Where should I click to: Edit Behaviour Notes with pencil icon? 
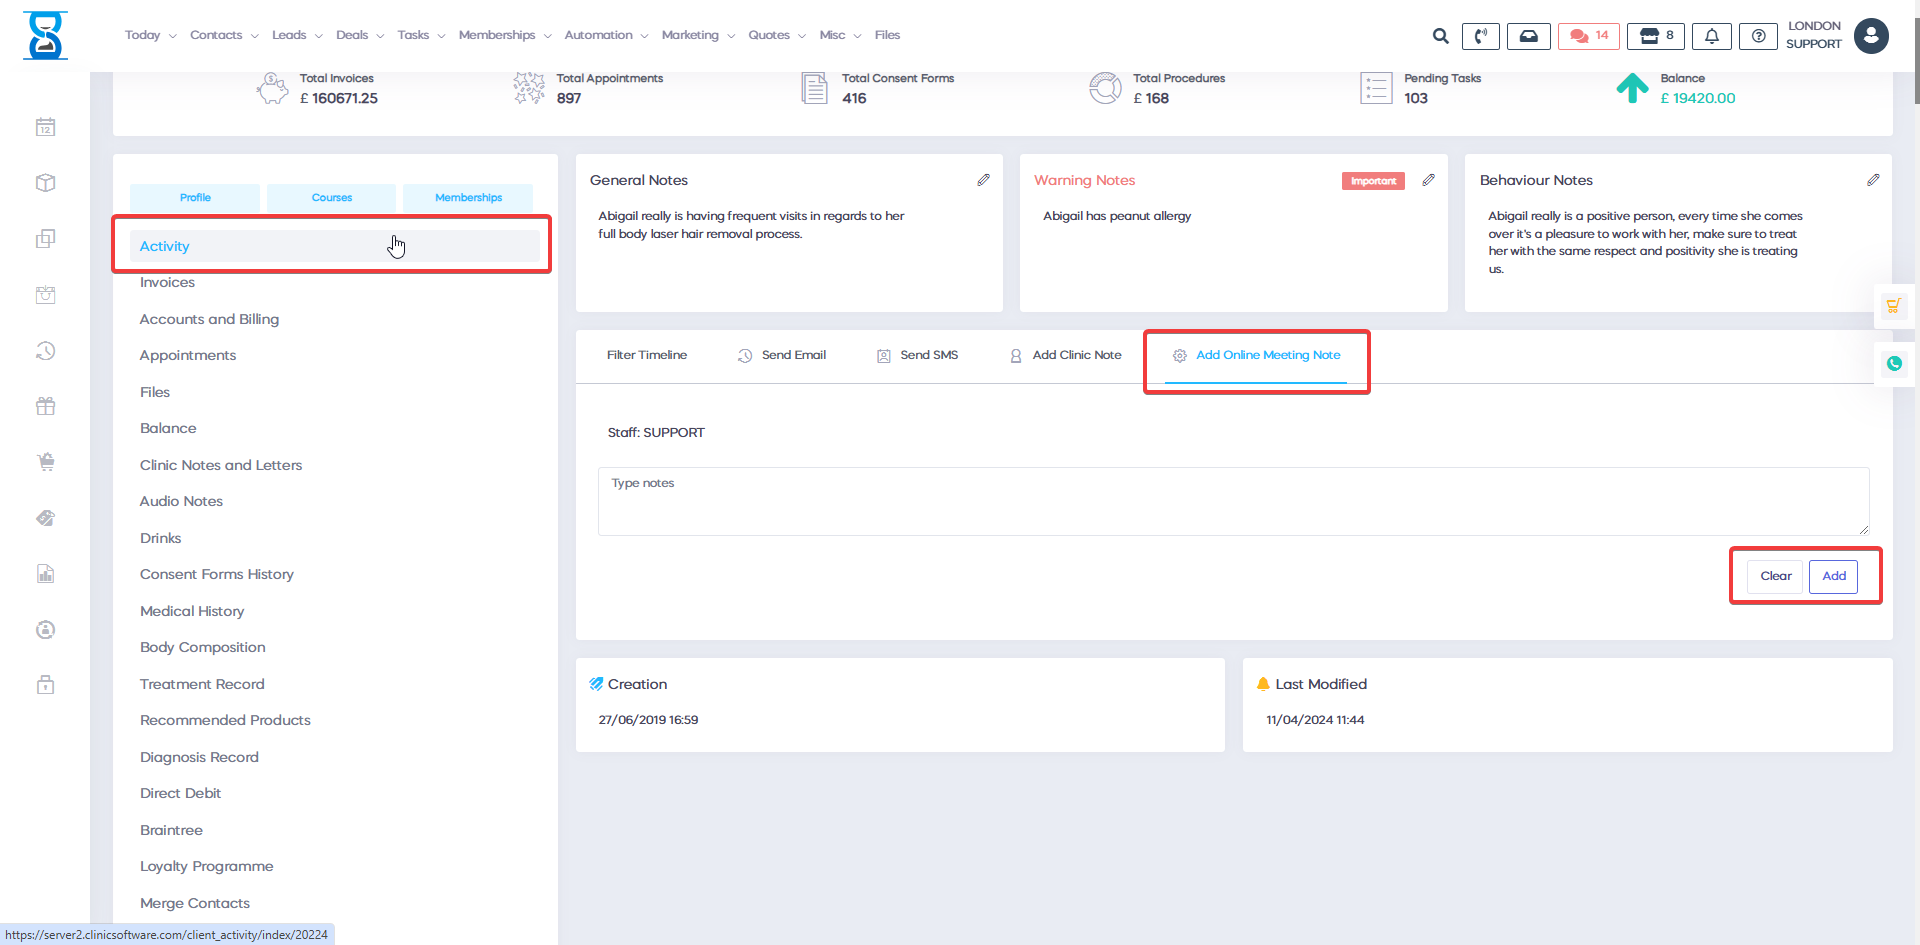pyautogui.click(x=1872, y=180)
